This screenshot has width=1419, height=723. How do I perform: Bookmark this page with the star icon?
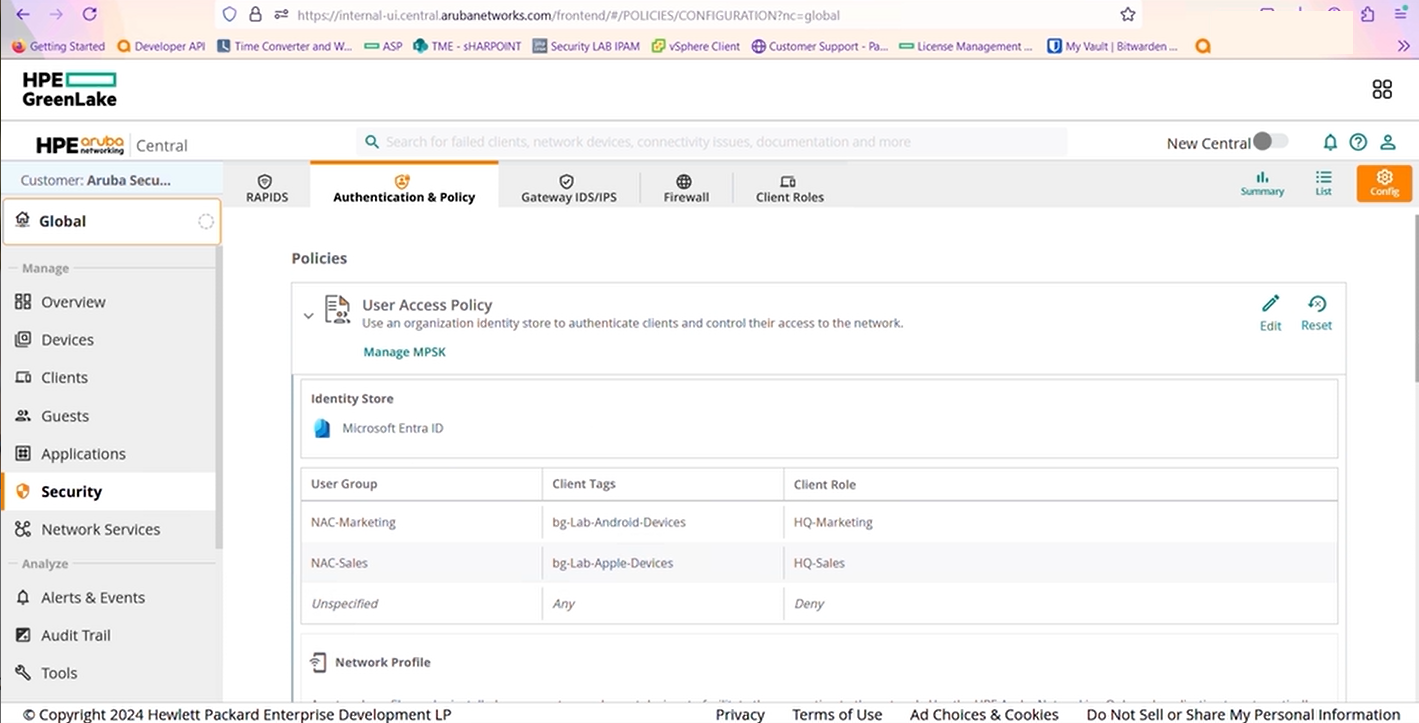(1128, 15)
